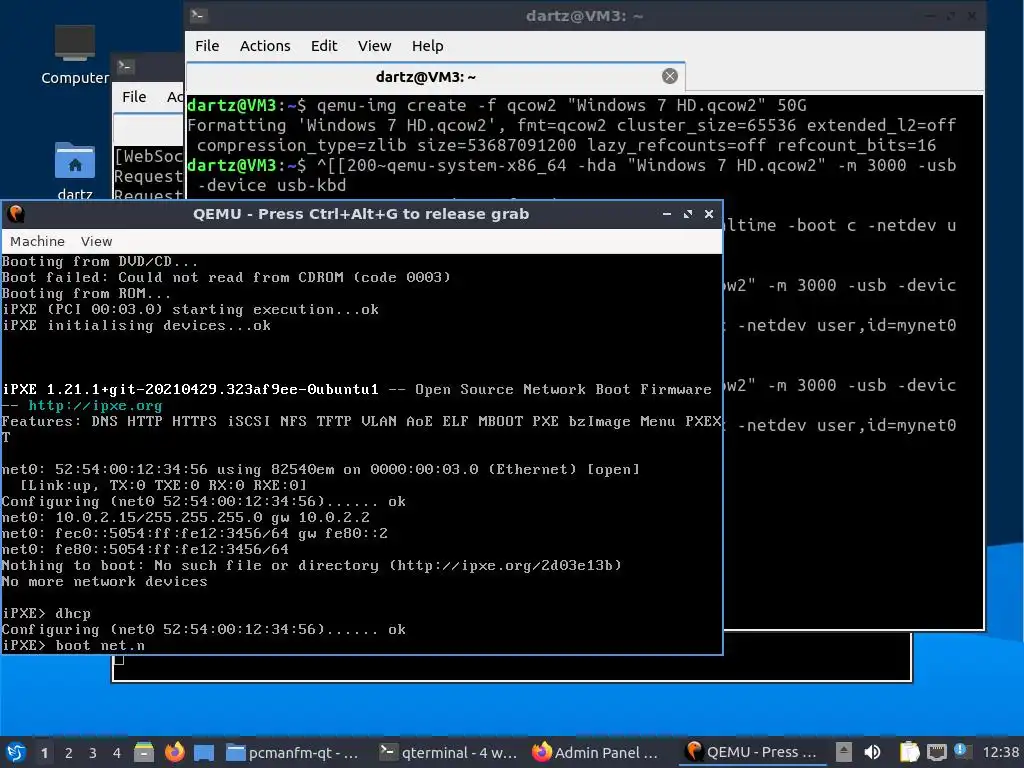Open the update-notifier tray icon

point(961,751)
